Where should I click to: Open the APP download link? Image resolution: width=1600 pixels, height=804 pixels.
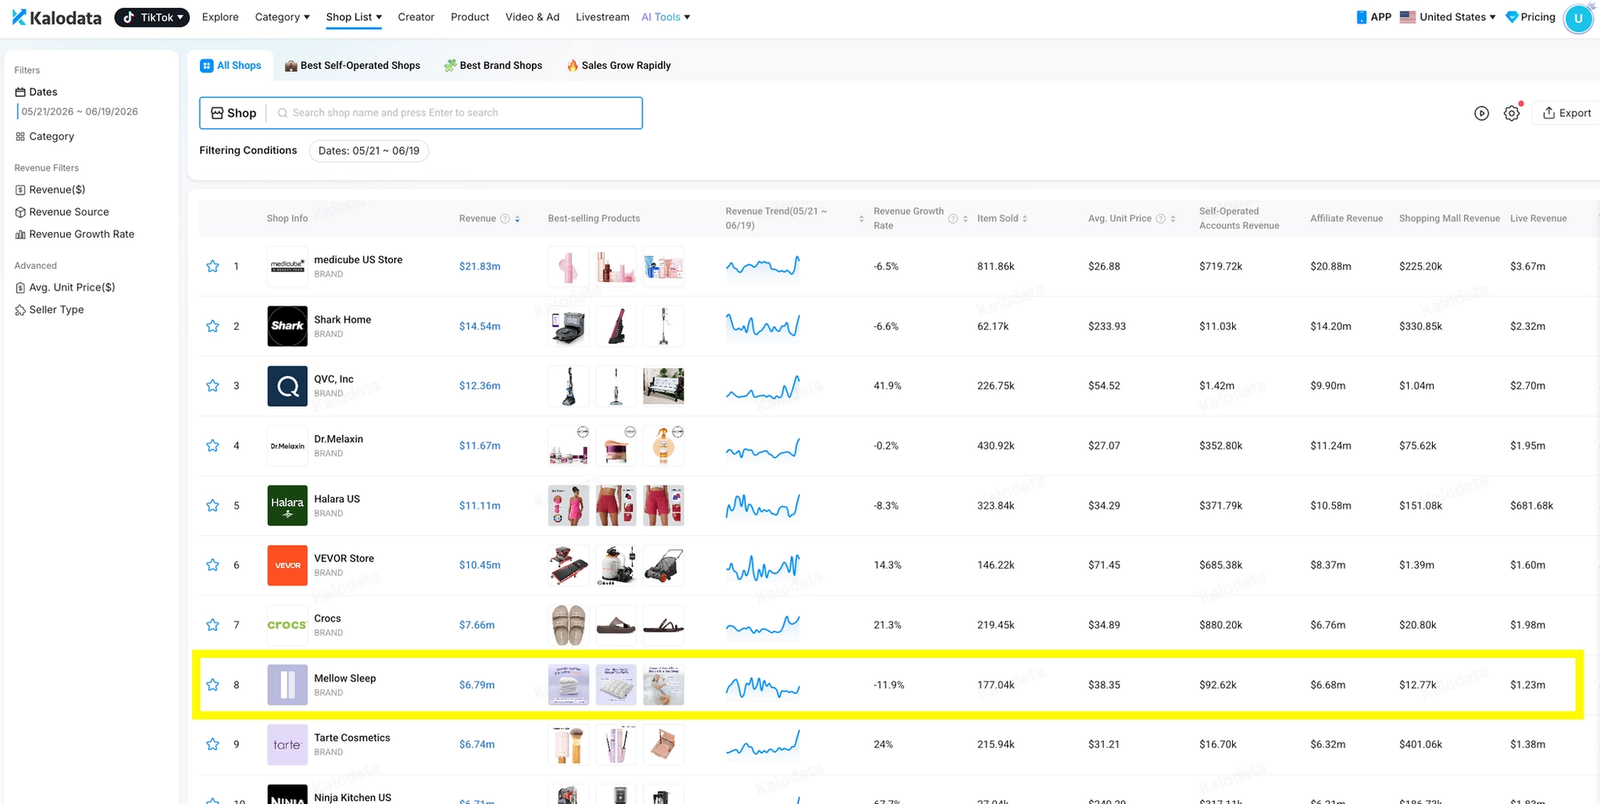[x=1374, y=17]
